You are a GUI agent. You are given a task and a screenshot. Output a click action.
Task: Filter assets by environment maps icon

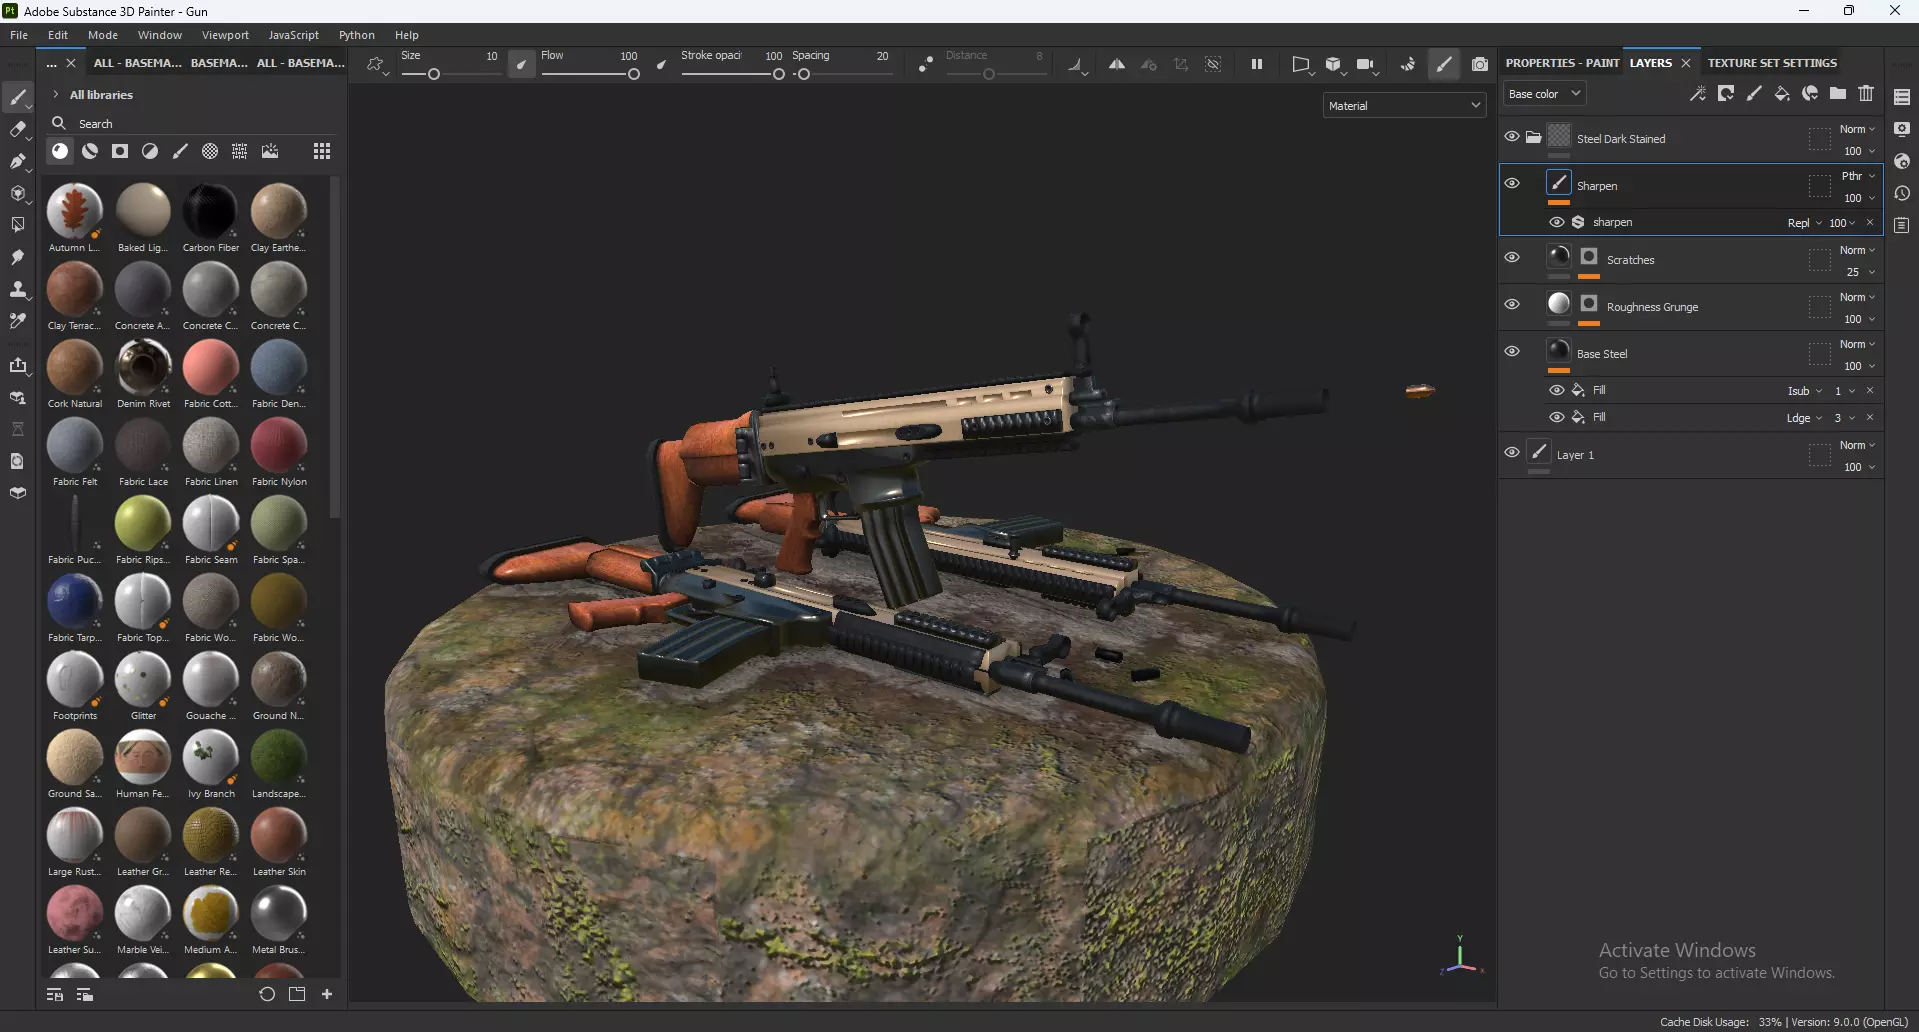[270, 151]
